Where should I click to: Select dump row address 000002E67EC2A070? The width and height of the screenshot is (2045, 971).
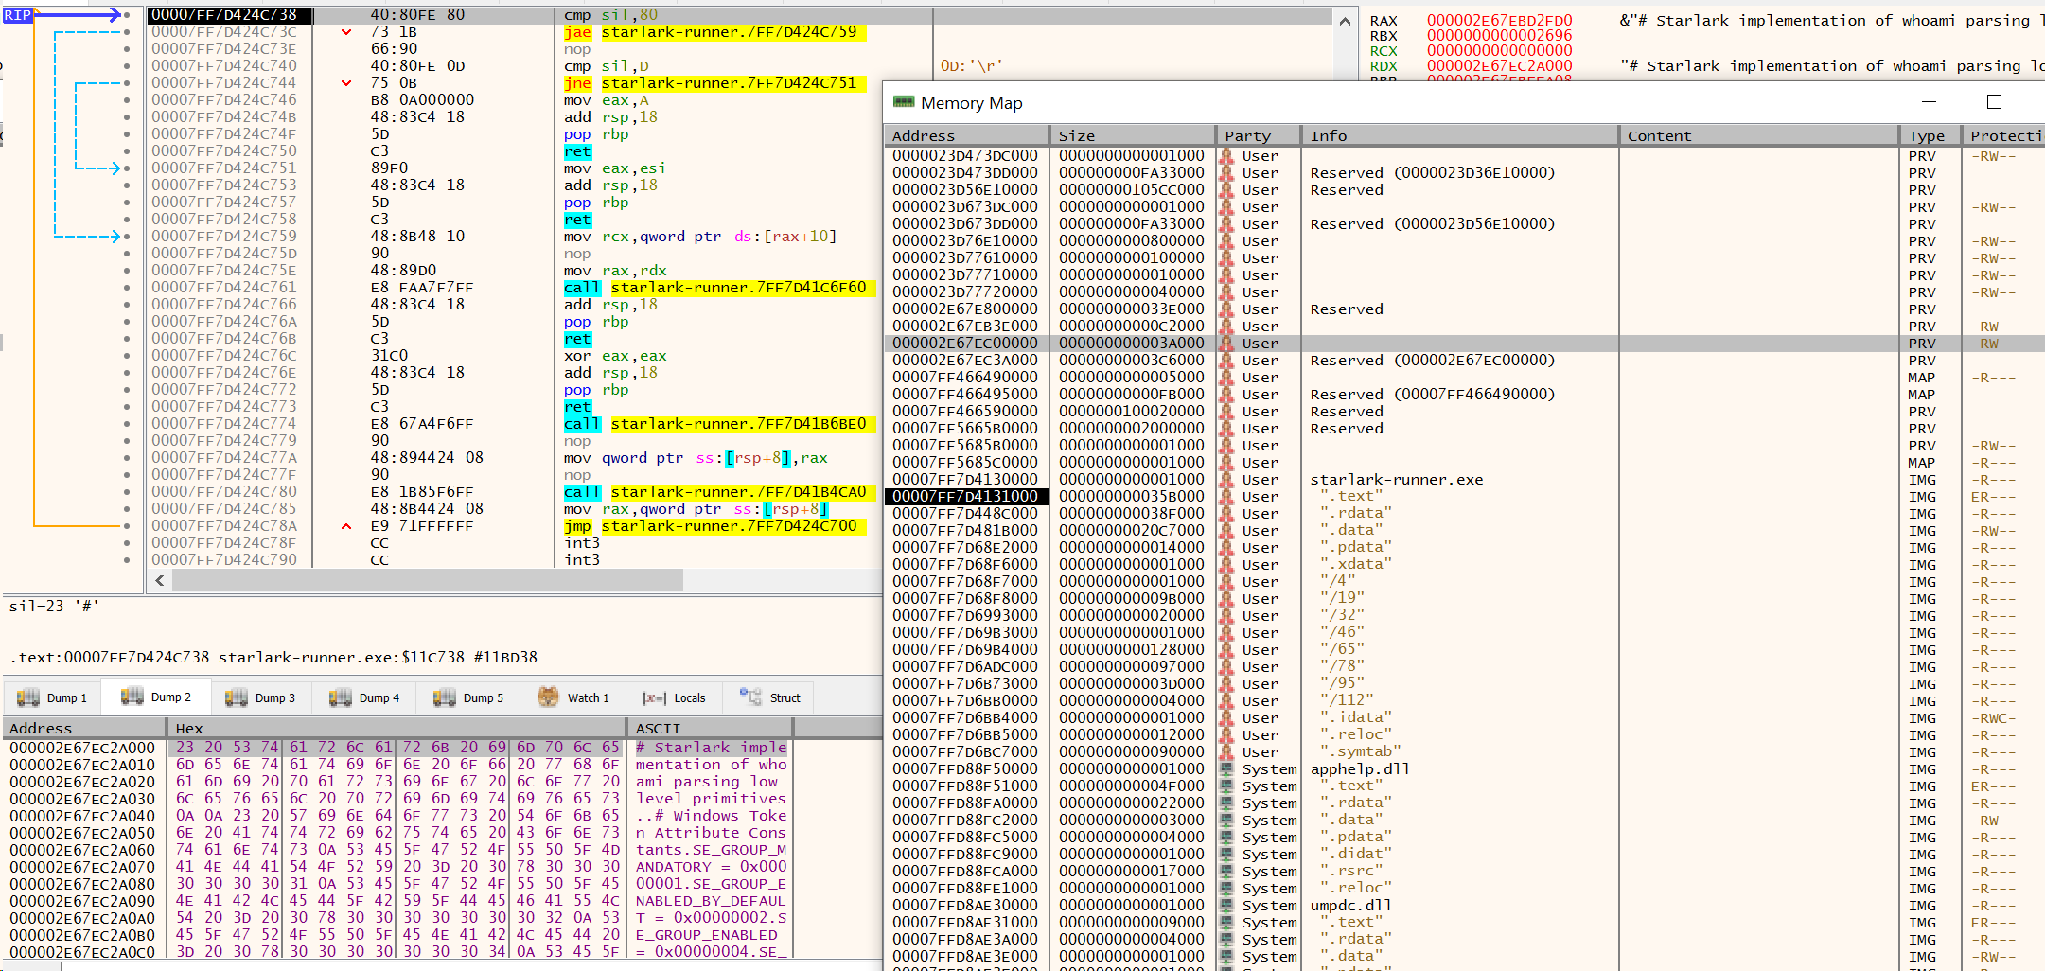(x=82, y=867)
